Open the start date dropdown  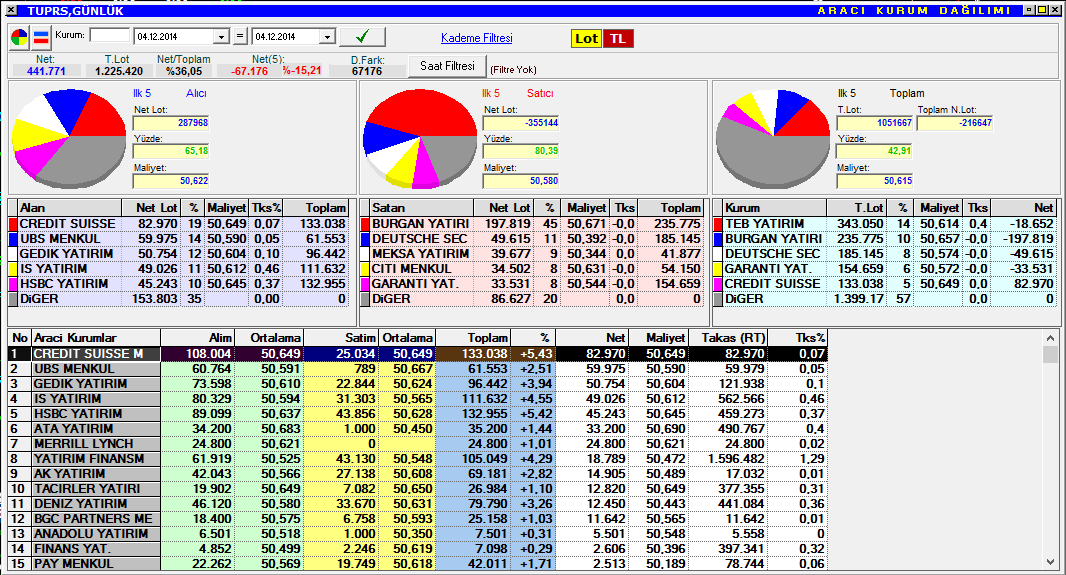click(x=221, y=37)
